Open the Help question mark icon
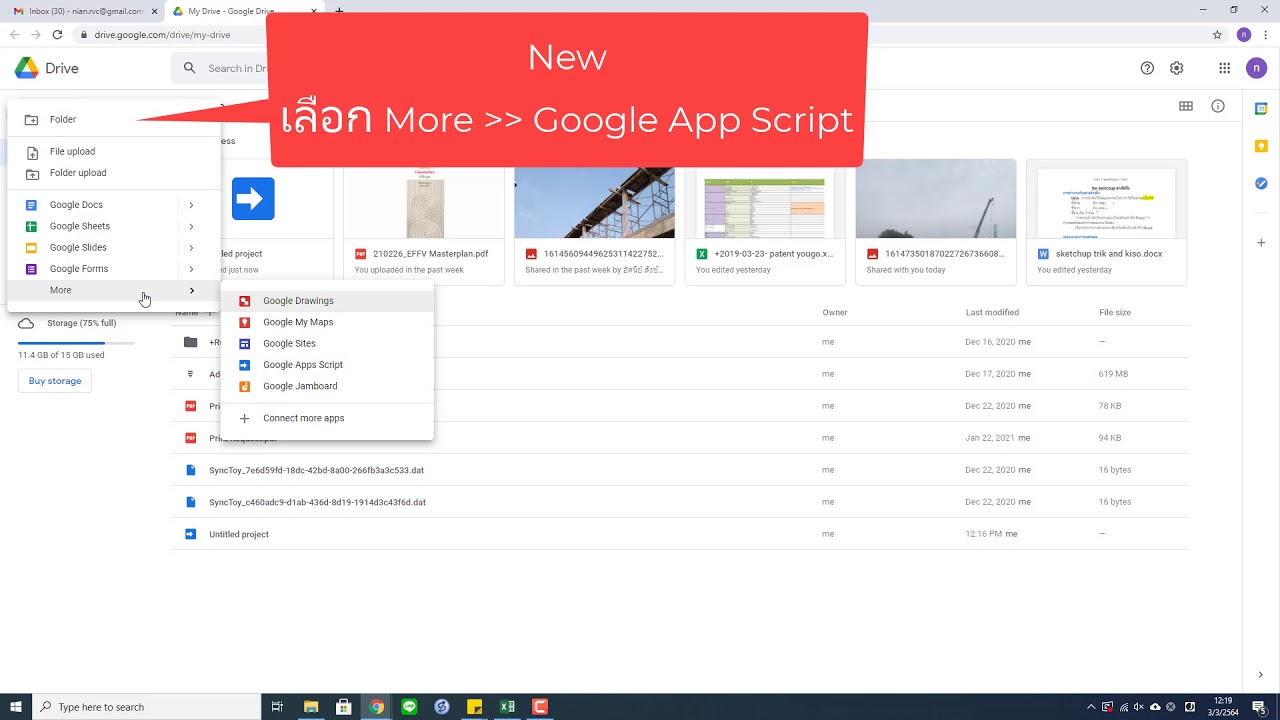The height and width of the screenshot is (720, 1280). pyautogui.click(x=1147, y=68)
